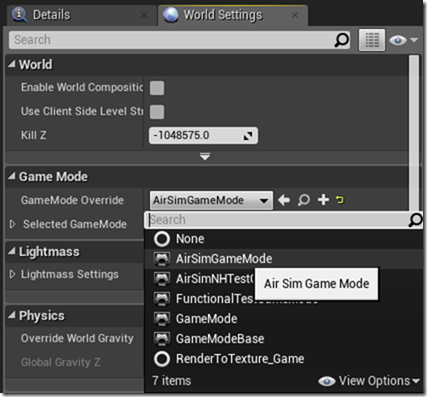This screenshot has height=397, width=427.
Task: Collapse the World section
Action: click(12, 64)
